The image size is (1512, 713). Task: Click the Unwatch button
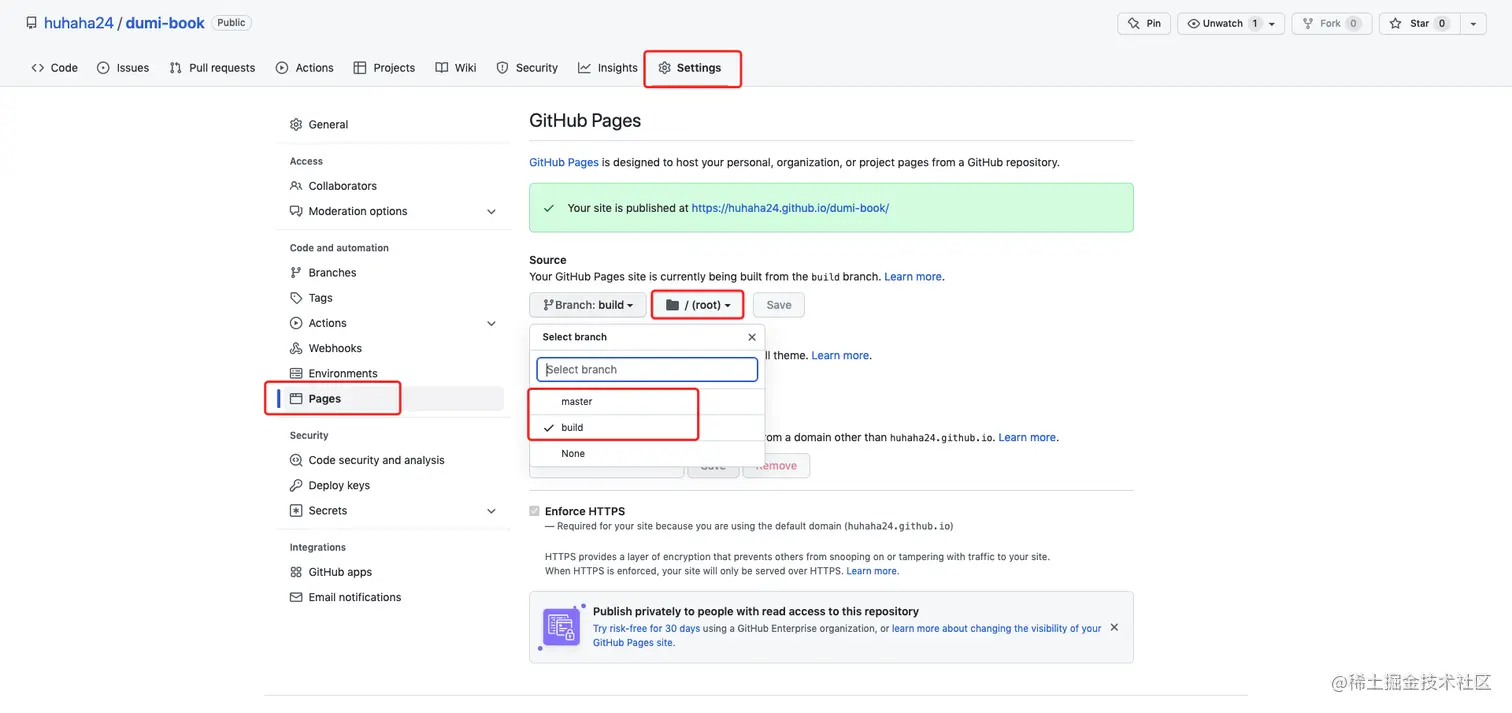1221,23
